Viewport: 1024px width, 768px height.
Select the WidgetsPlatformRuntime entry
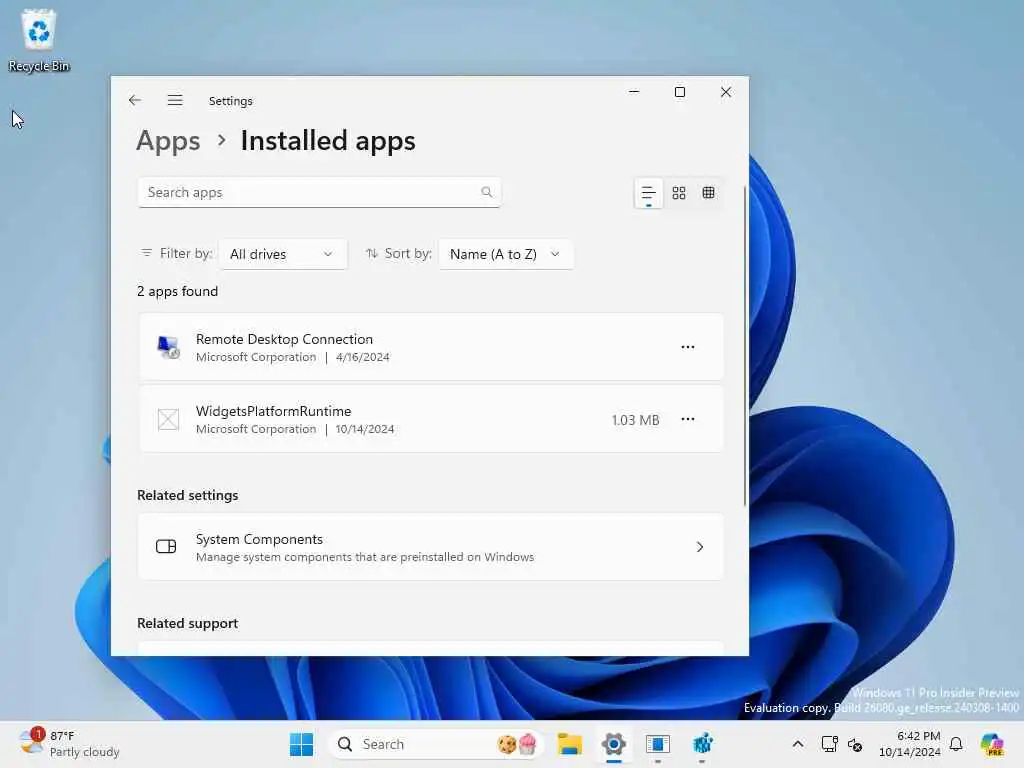click(x=430, y=419)
